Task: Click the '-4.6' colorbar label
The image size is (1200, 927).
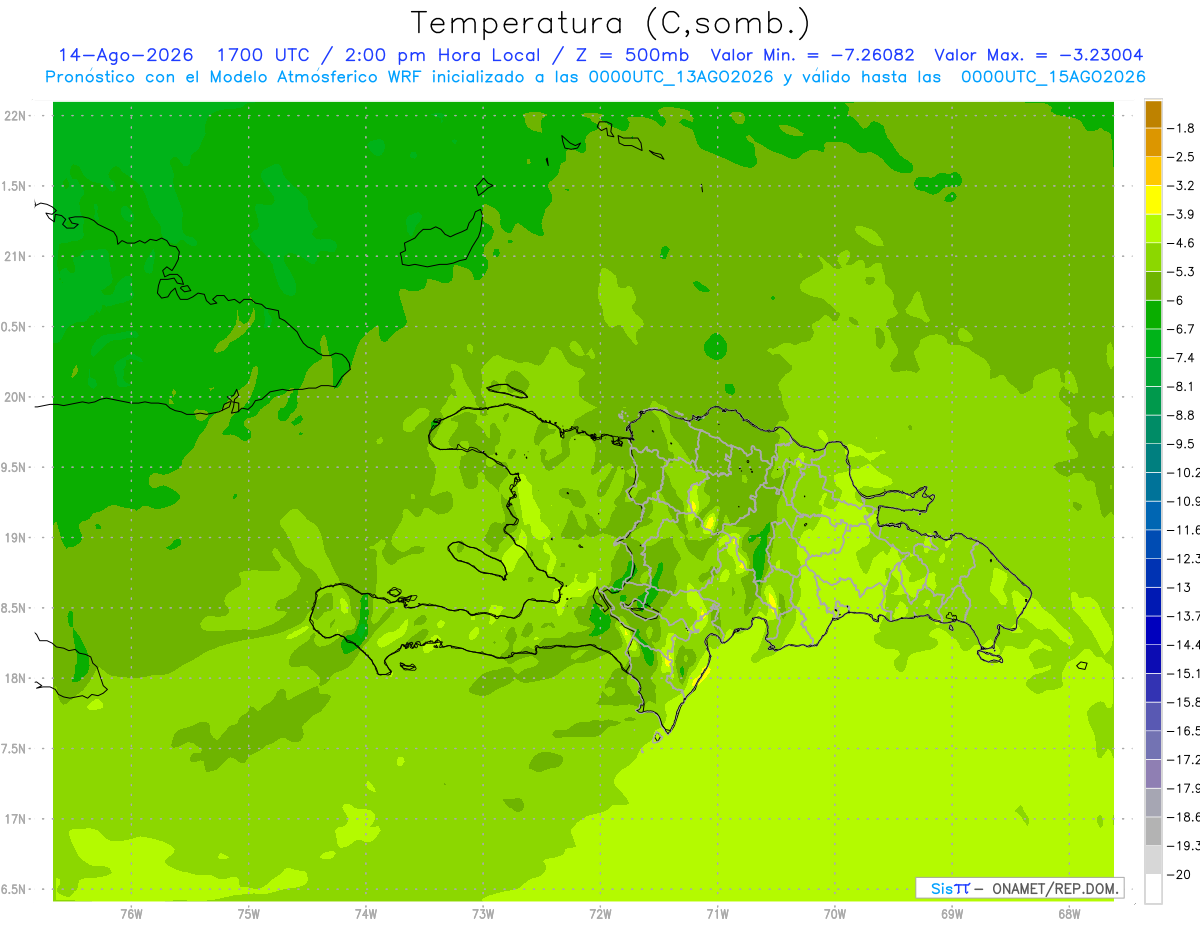Action: click(1183, 243)
